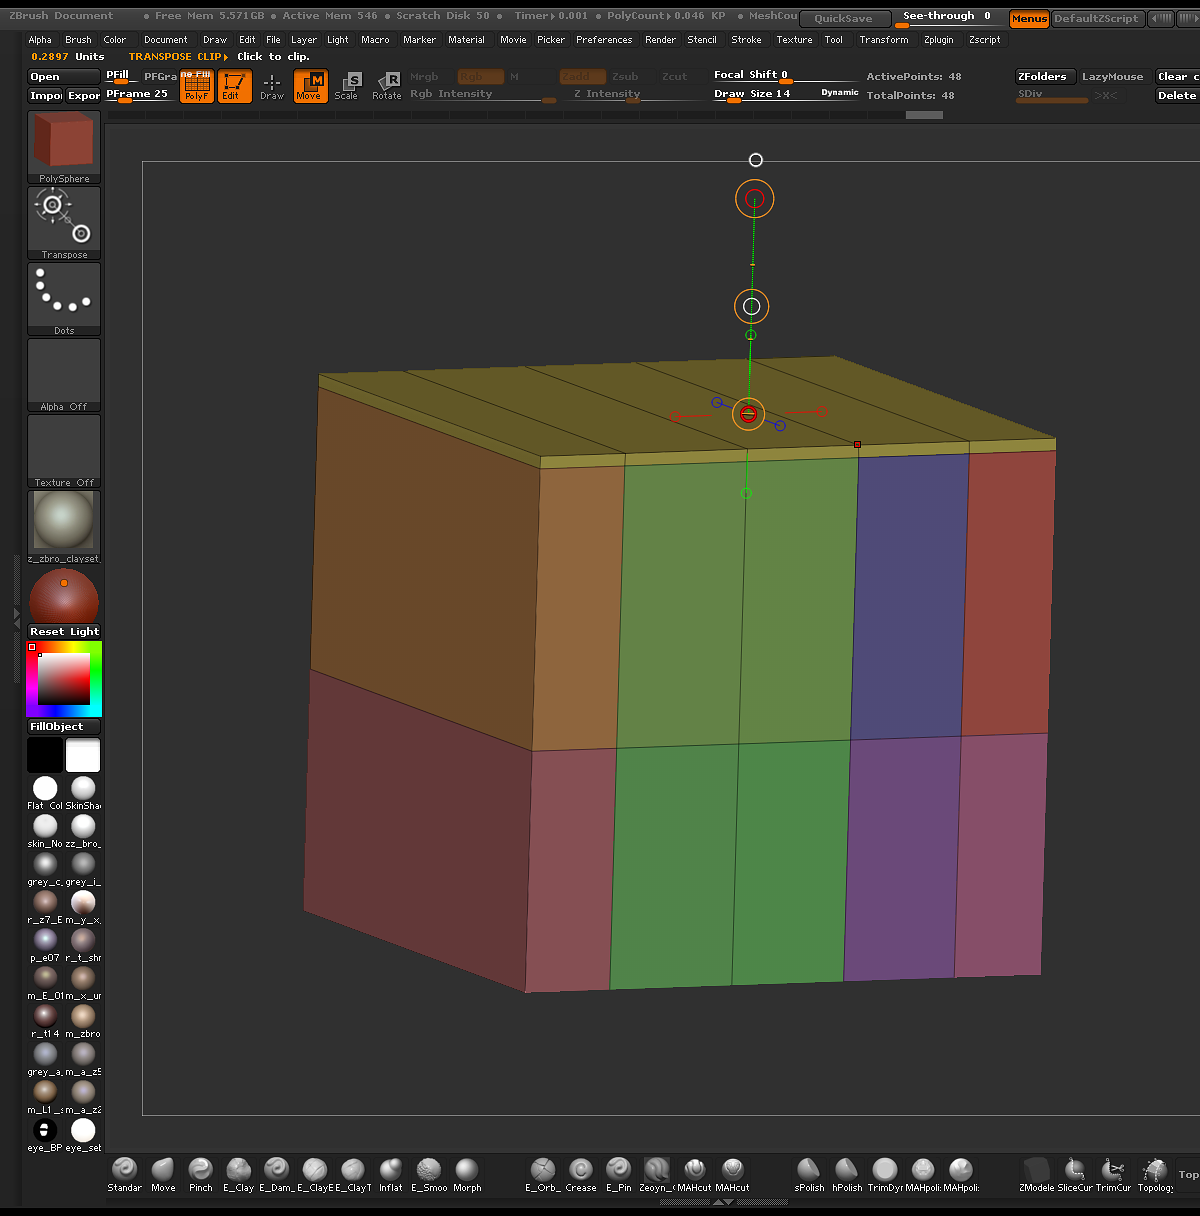1200x1216 pixels.
Task: Click the DefaultZScript button
Action: point(1096,19)
